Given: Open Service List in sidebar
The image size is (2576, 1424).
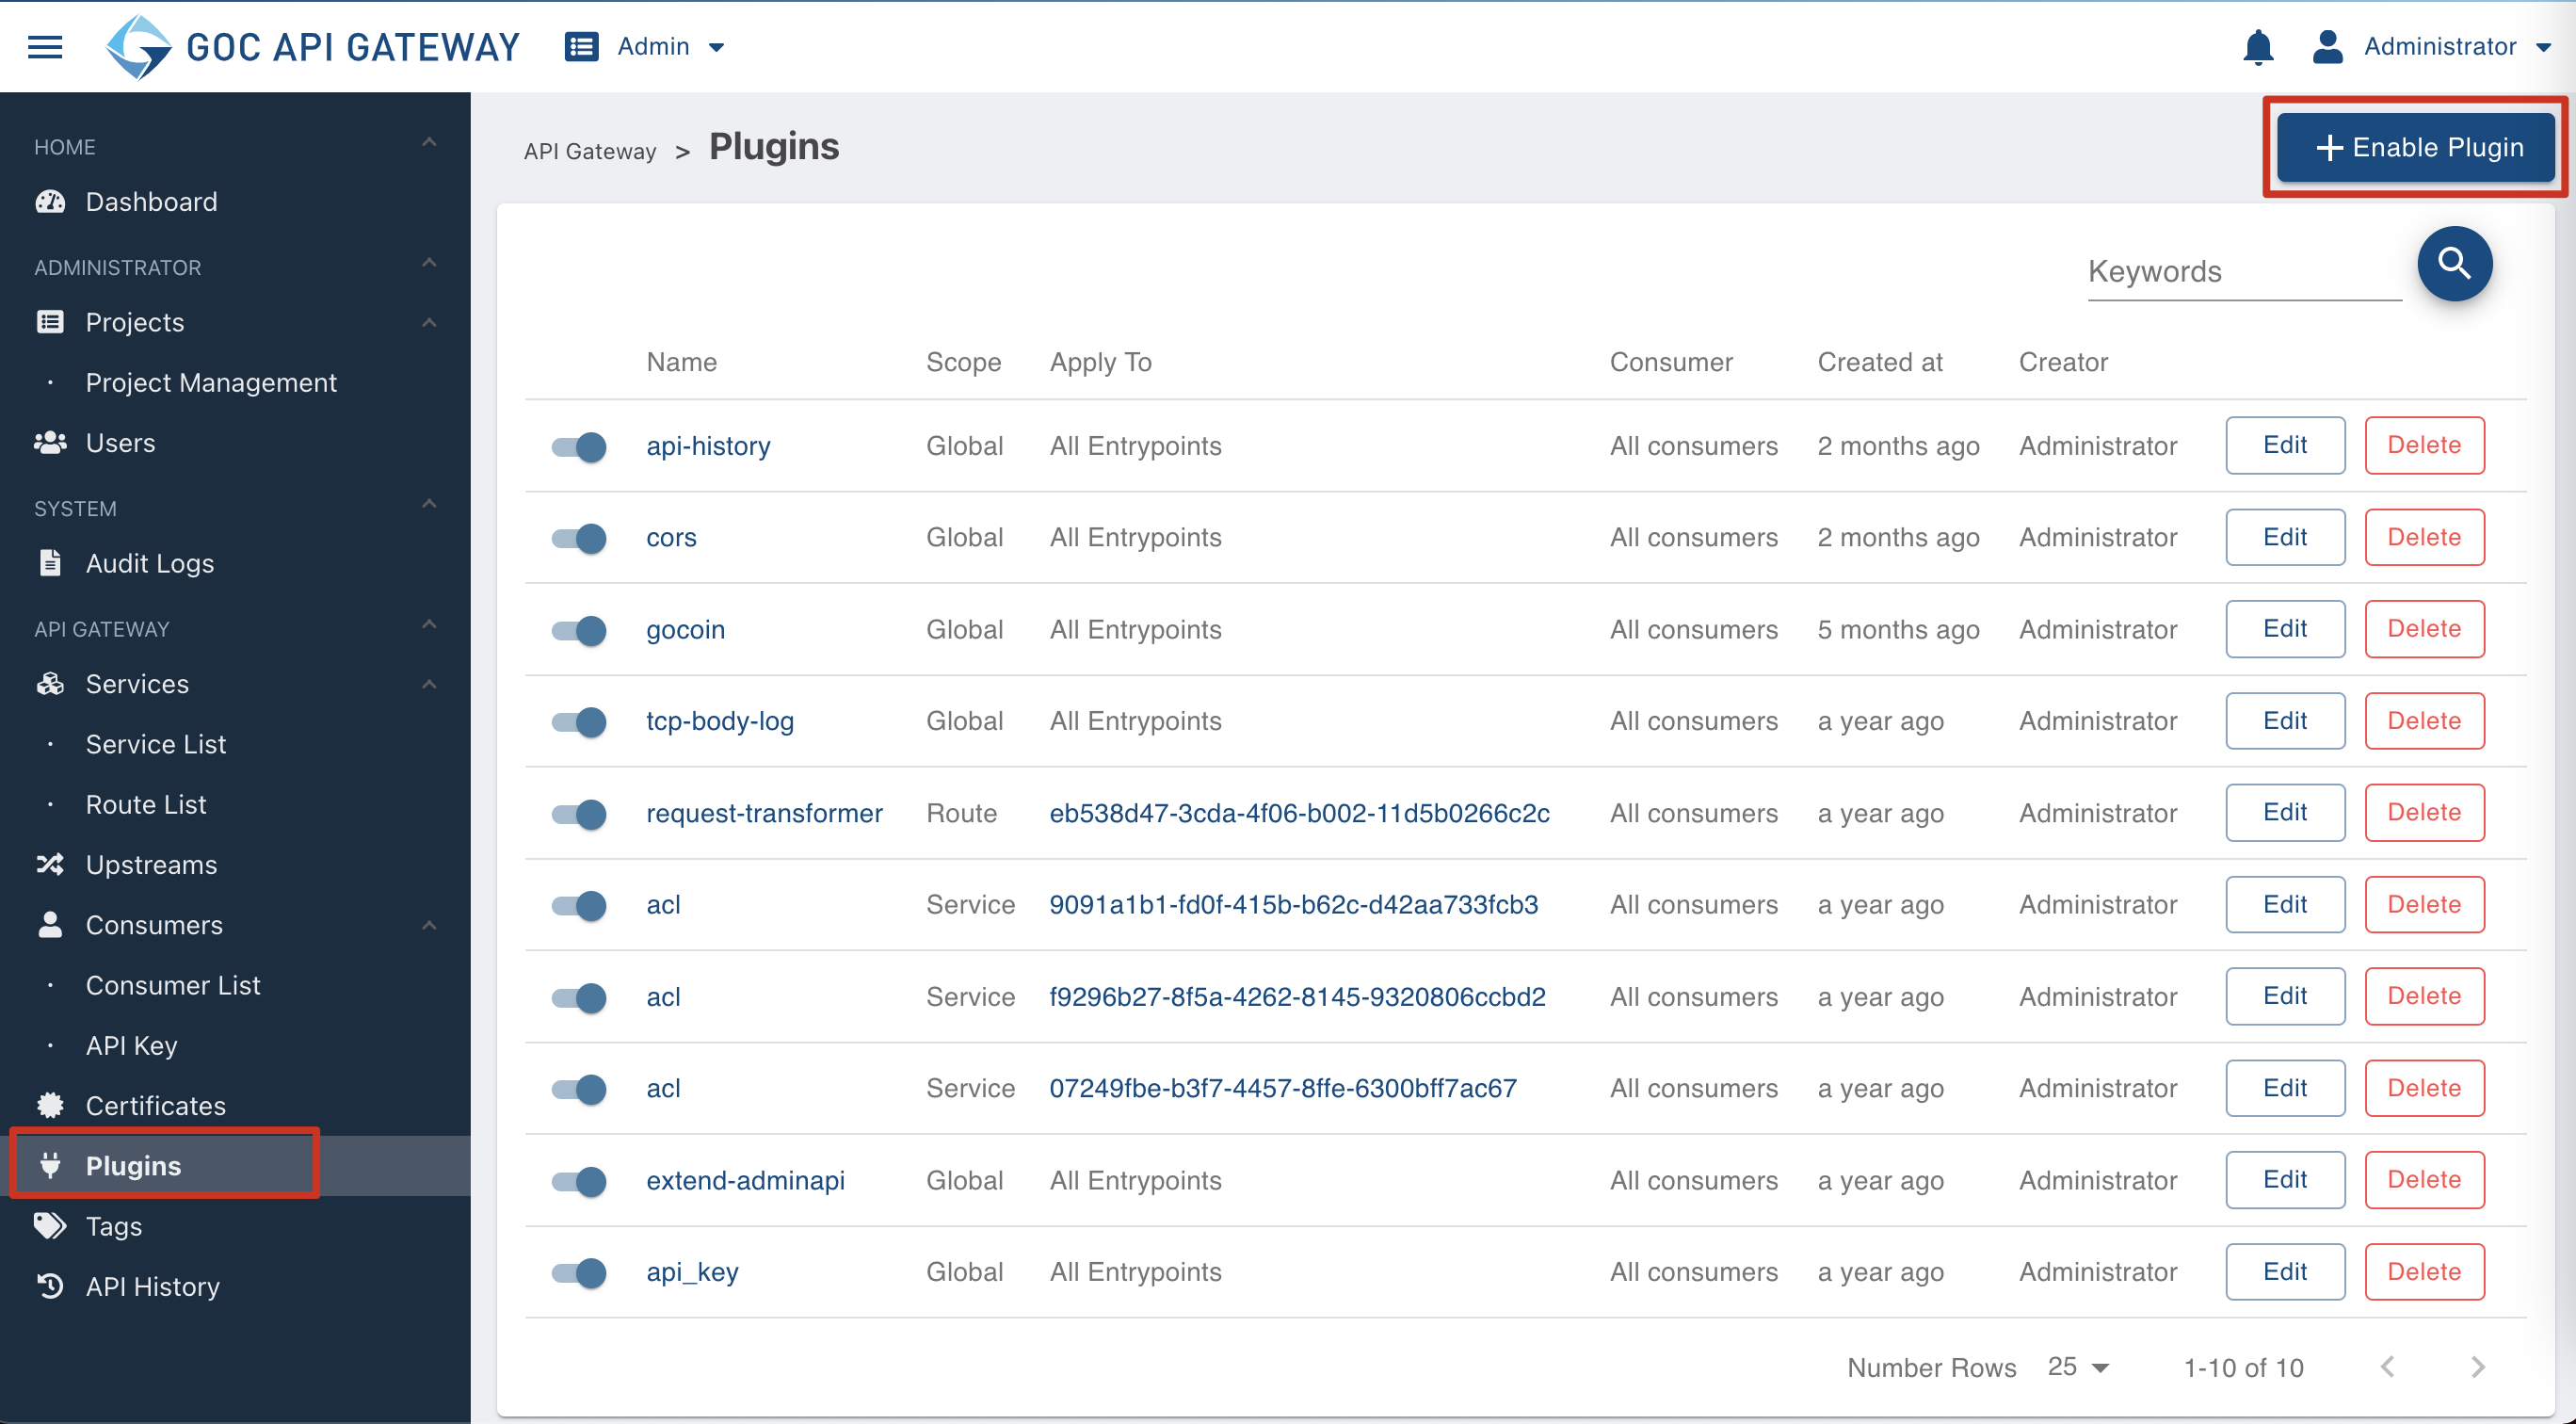Looking at the screenshot, I should tap(156, 744).
